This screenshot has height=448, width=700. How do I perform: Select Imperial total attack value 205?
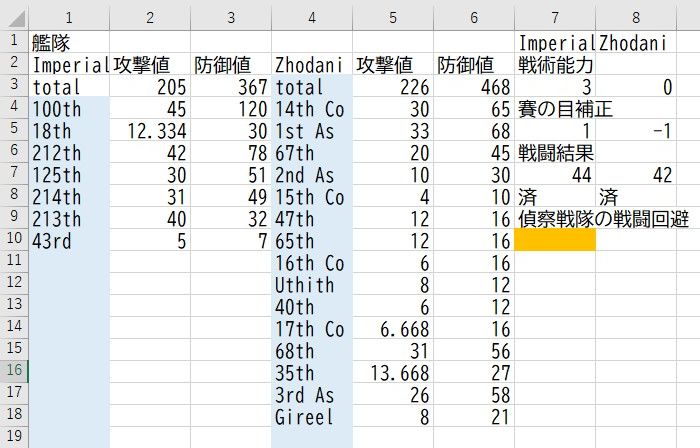click(150, 86)
